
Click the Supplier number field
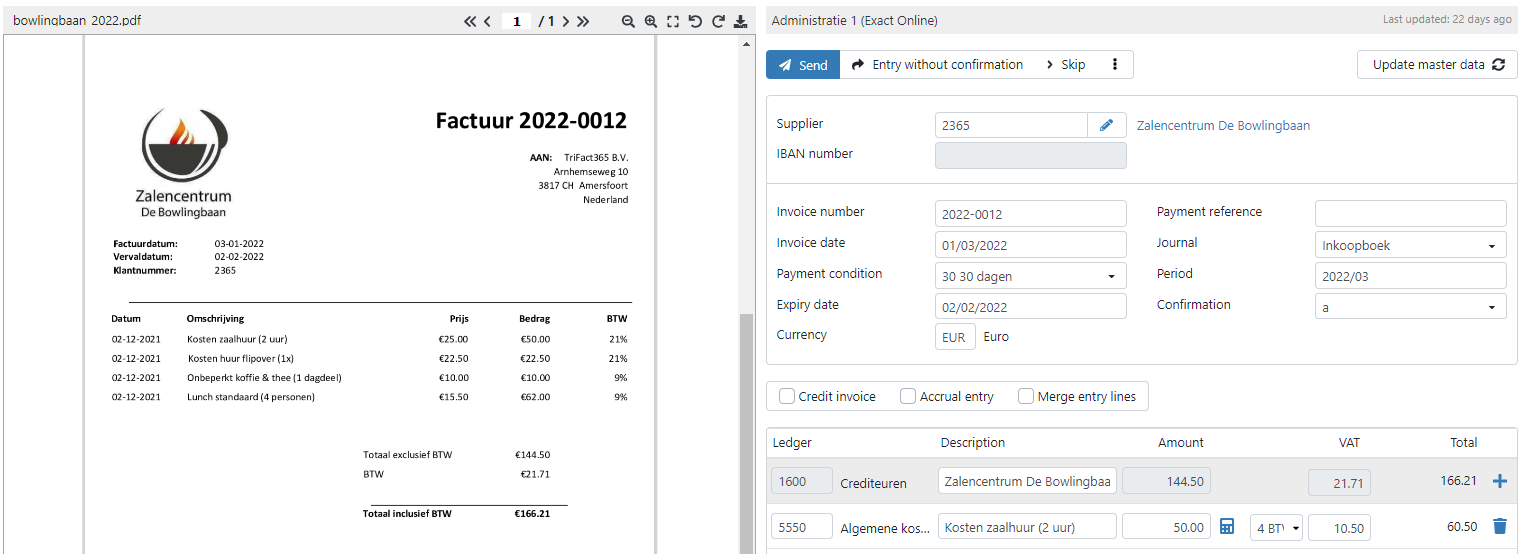click(1011, 125)
